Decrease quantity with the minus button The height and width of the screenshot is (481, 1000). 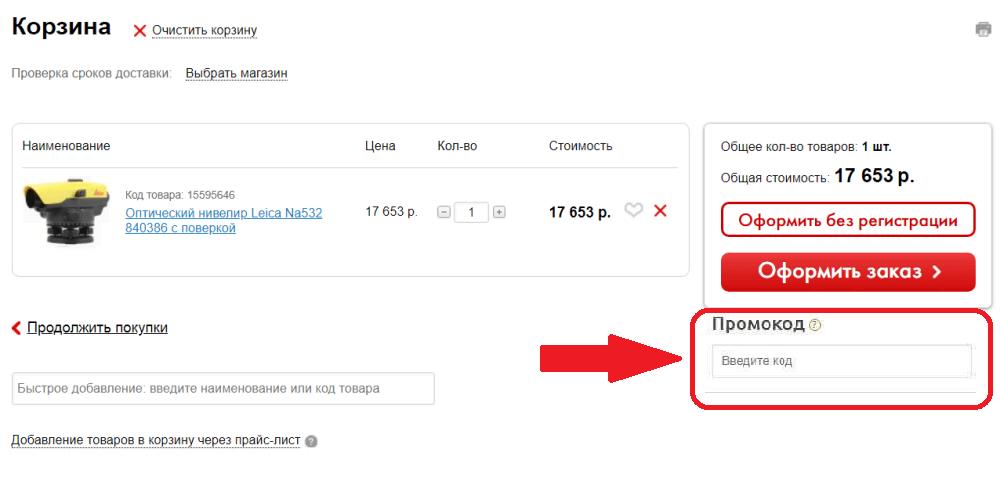[444, 212]
